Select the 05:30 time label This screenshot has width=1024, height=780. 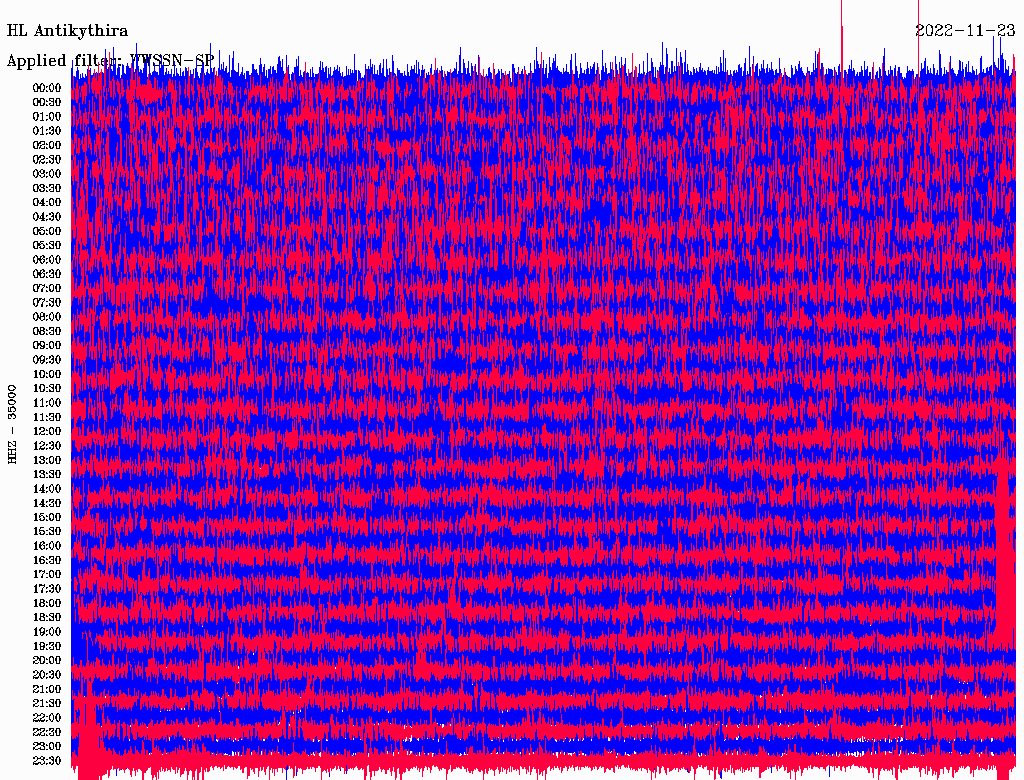[x=47, y=246]
